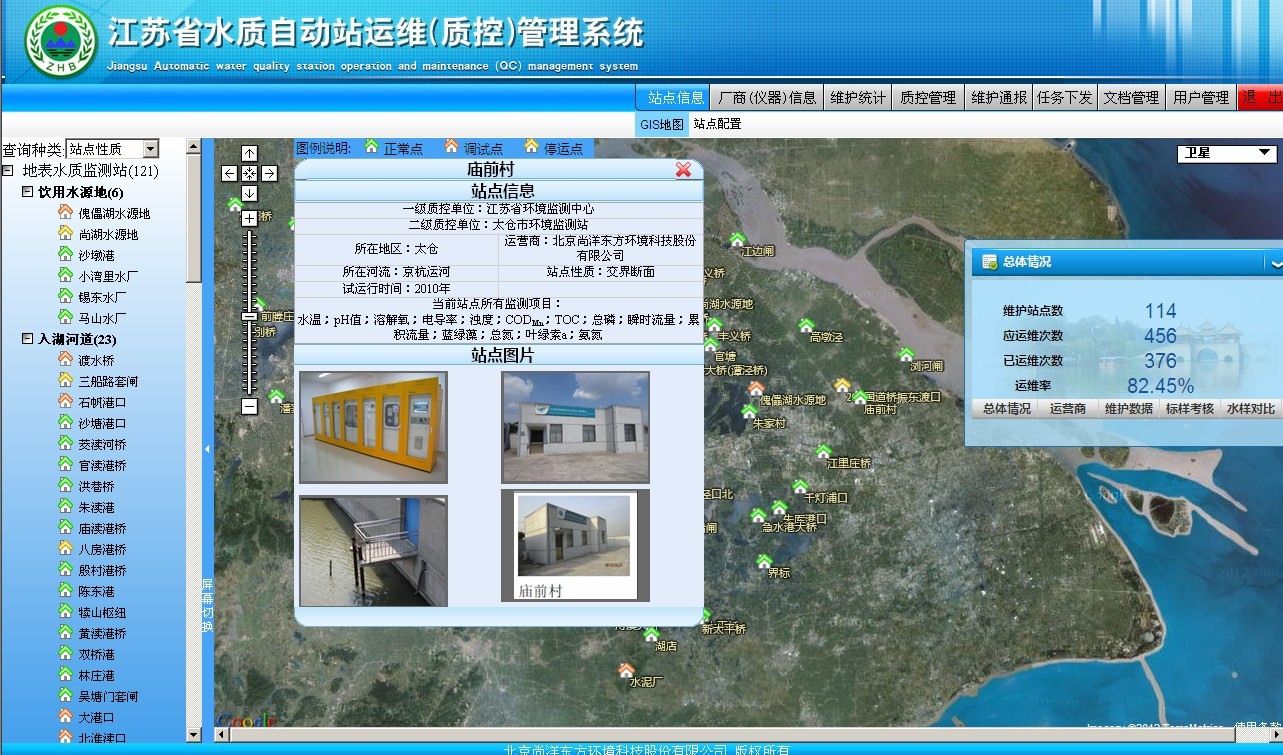Click the 浏河闸 station marker on map
Viewport: 1283px width, 755px height.
906,354
